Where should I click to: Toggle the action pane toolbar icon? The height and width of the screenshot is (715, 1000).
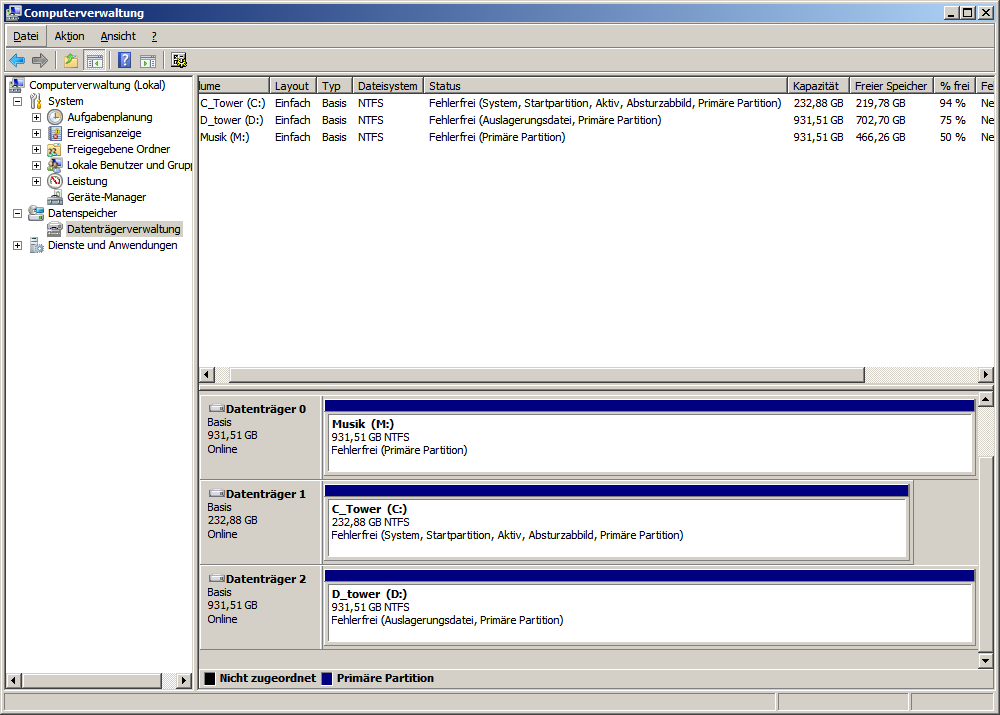tap(148, 61)
